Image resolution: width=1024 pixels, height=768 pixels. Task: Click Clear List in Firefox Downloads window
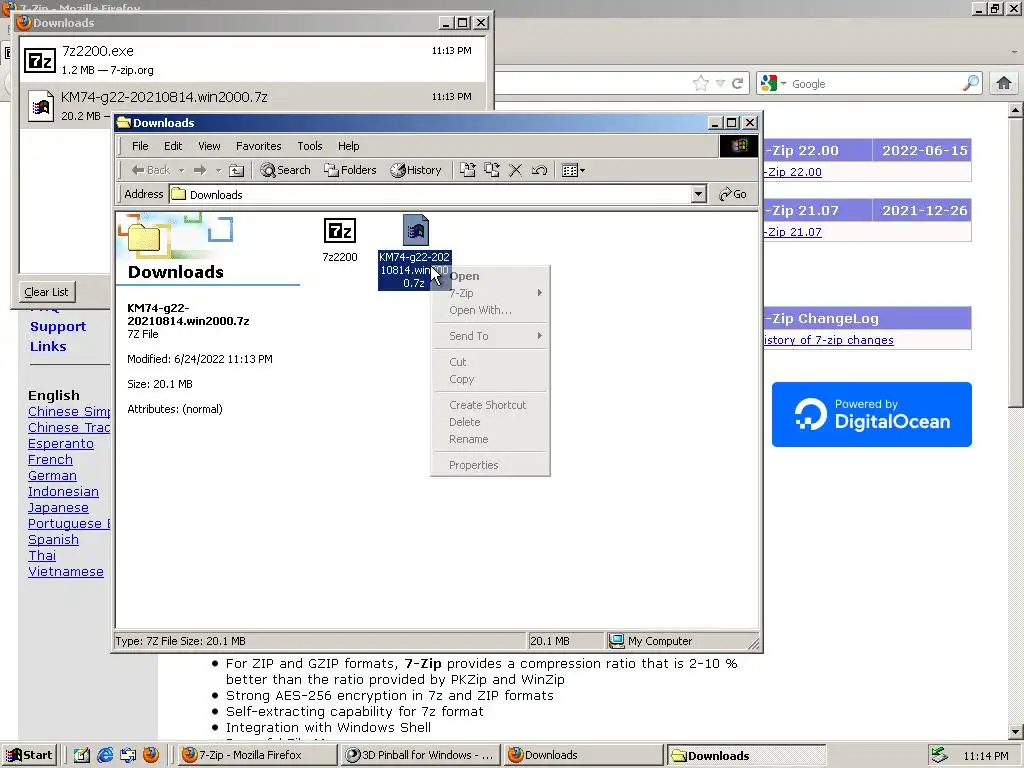tap(46, 292)
